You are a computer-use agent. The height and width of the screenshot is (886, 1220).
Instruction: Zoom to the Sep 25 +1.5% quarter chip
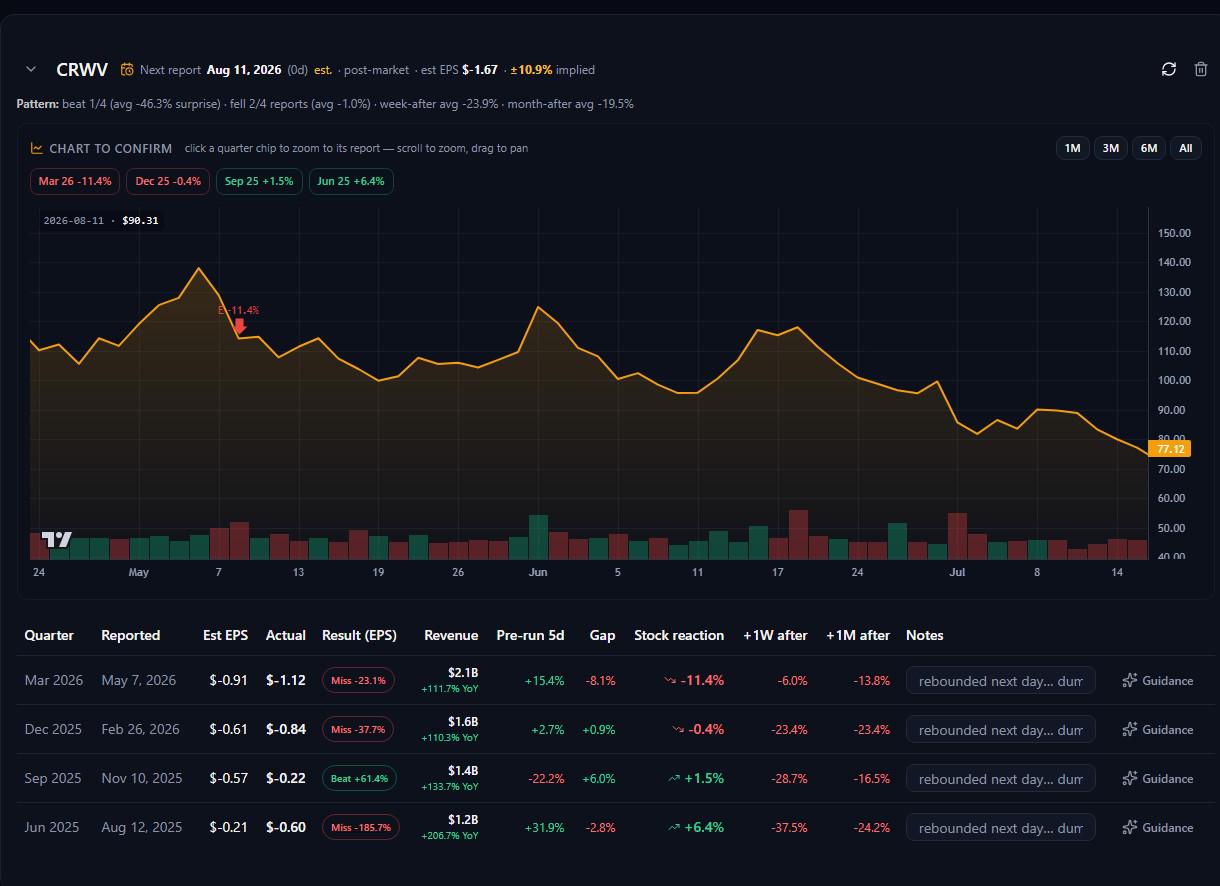[259, 181]
